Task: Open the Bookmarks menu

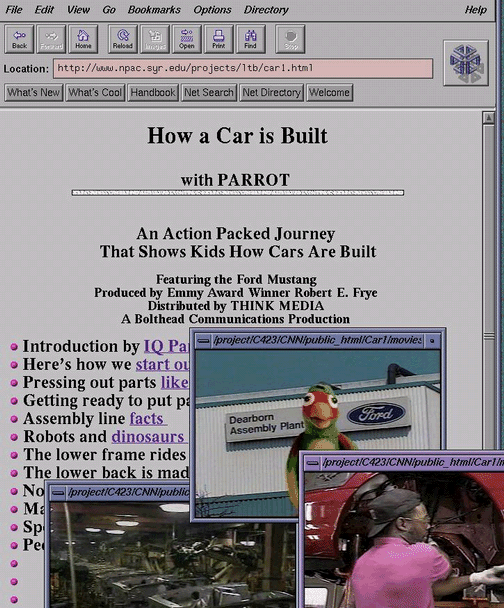Action: tap(154, 10)
